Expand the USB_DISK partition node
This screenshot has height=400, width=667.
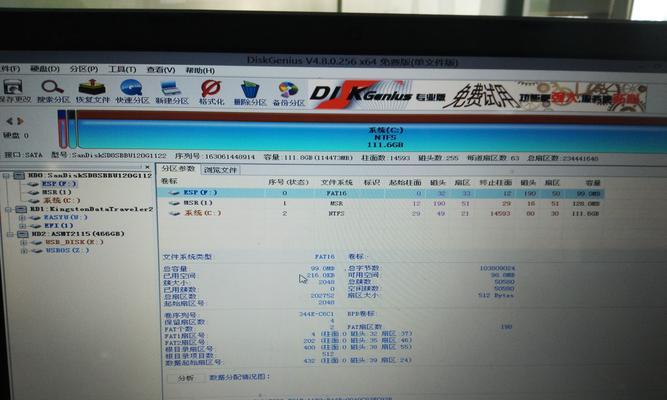(x=24, y=243)
